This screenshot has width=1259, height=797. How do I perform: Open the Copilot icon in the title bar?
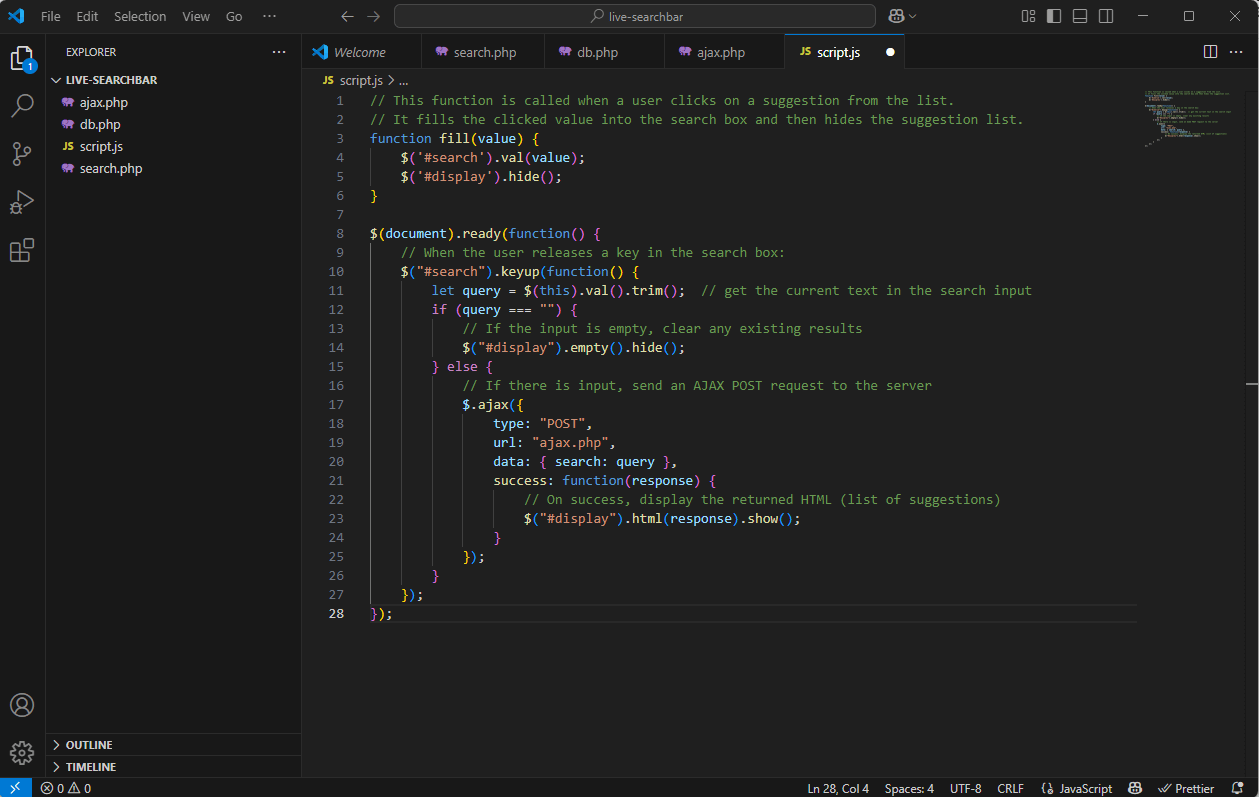(897, 16)
